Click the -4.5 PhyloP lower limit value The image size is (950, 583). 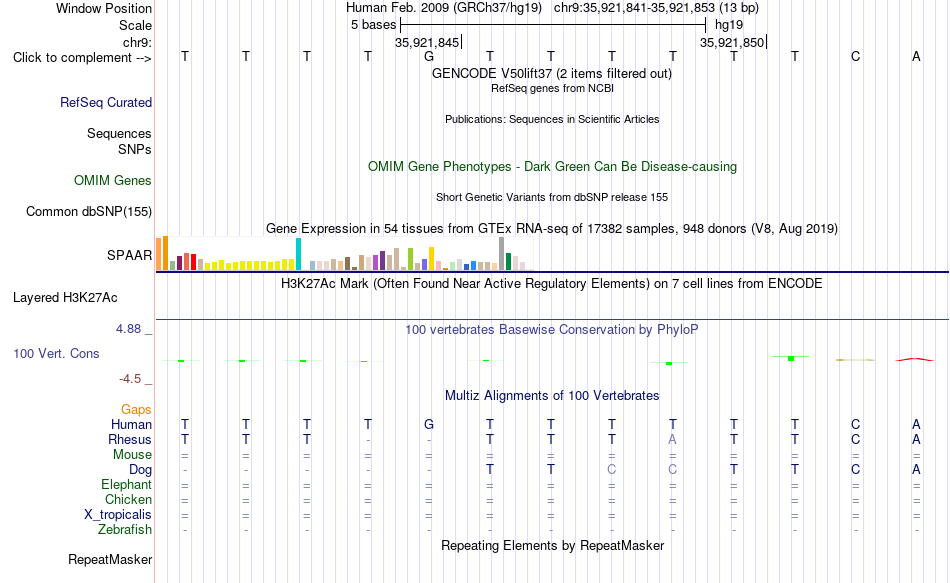coord(130,379)
